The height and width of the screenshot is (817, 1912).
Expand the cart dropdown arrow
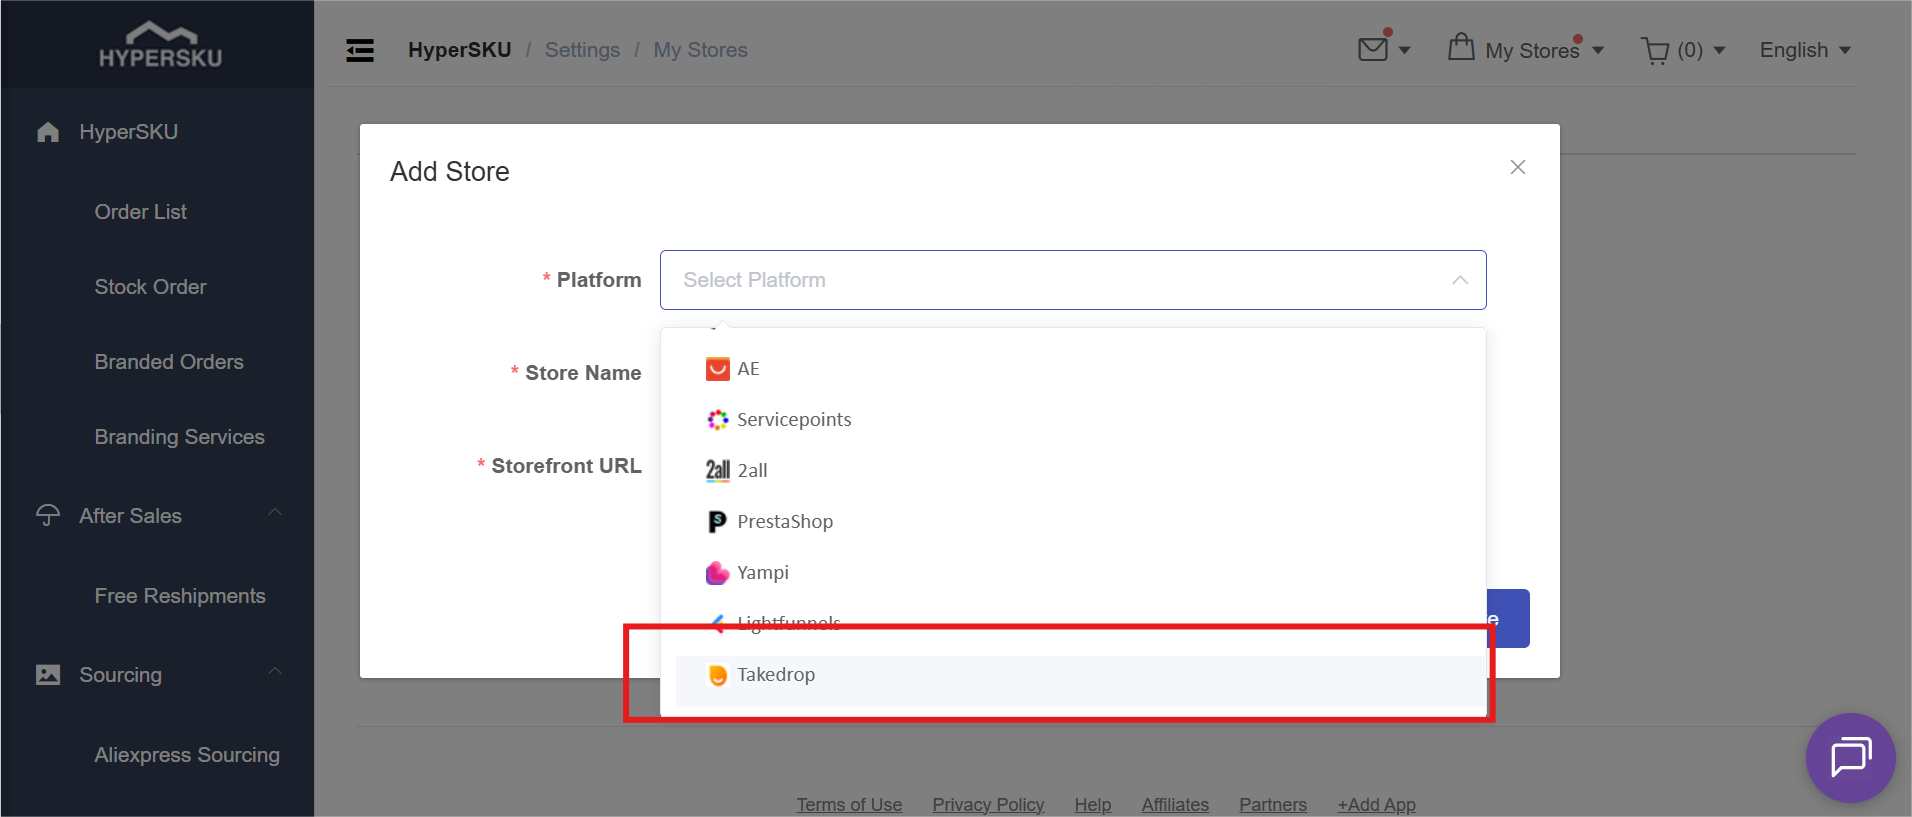pos(1719,50)
